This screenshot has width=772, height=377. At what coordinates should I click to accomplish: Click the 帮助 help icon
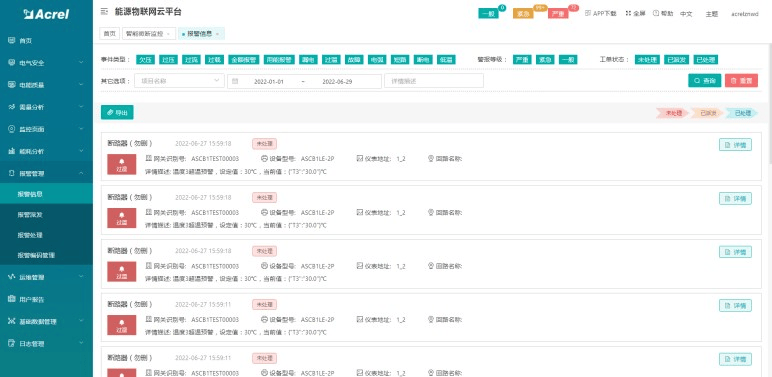coord(656,13)
